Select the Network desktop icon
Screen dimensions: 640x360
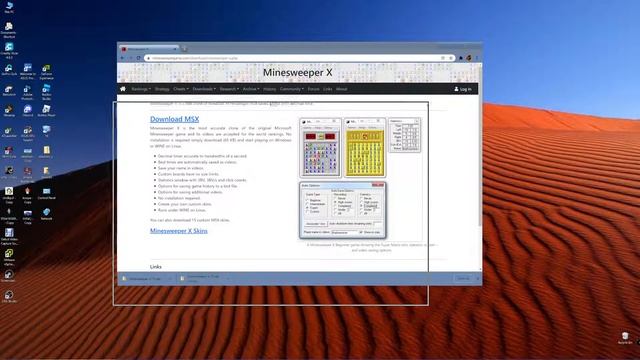tap(47, 214)
